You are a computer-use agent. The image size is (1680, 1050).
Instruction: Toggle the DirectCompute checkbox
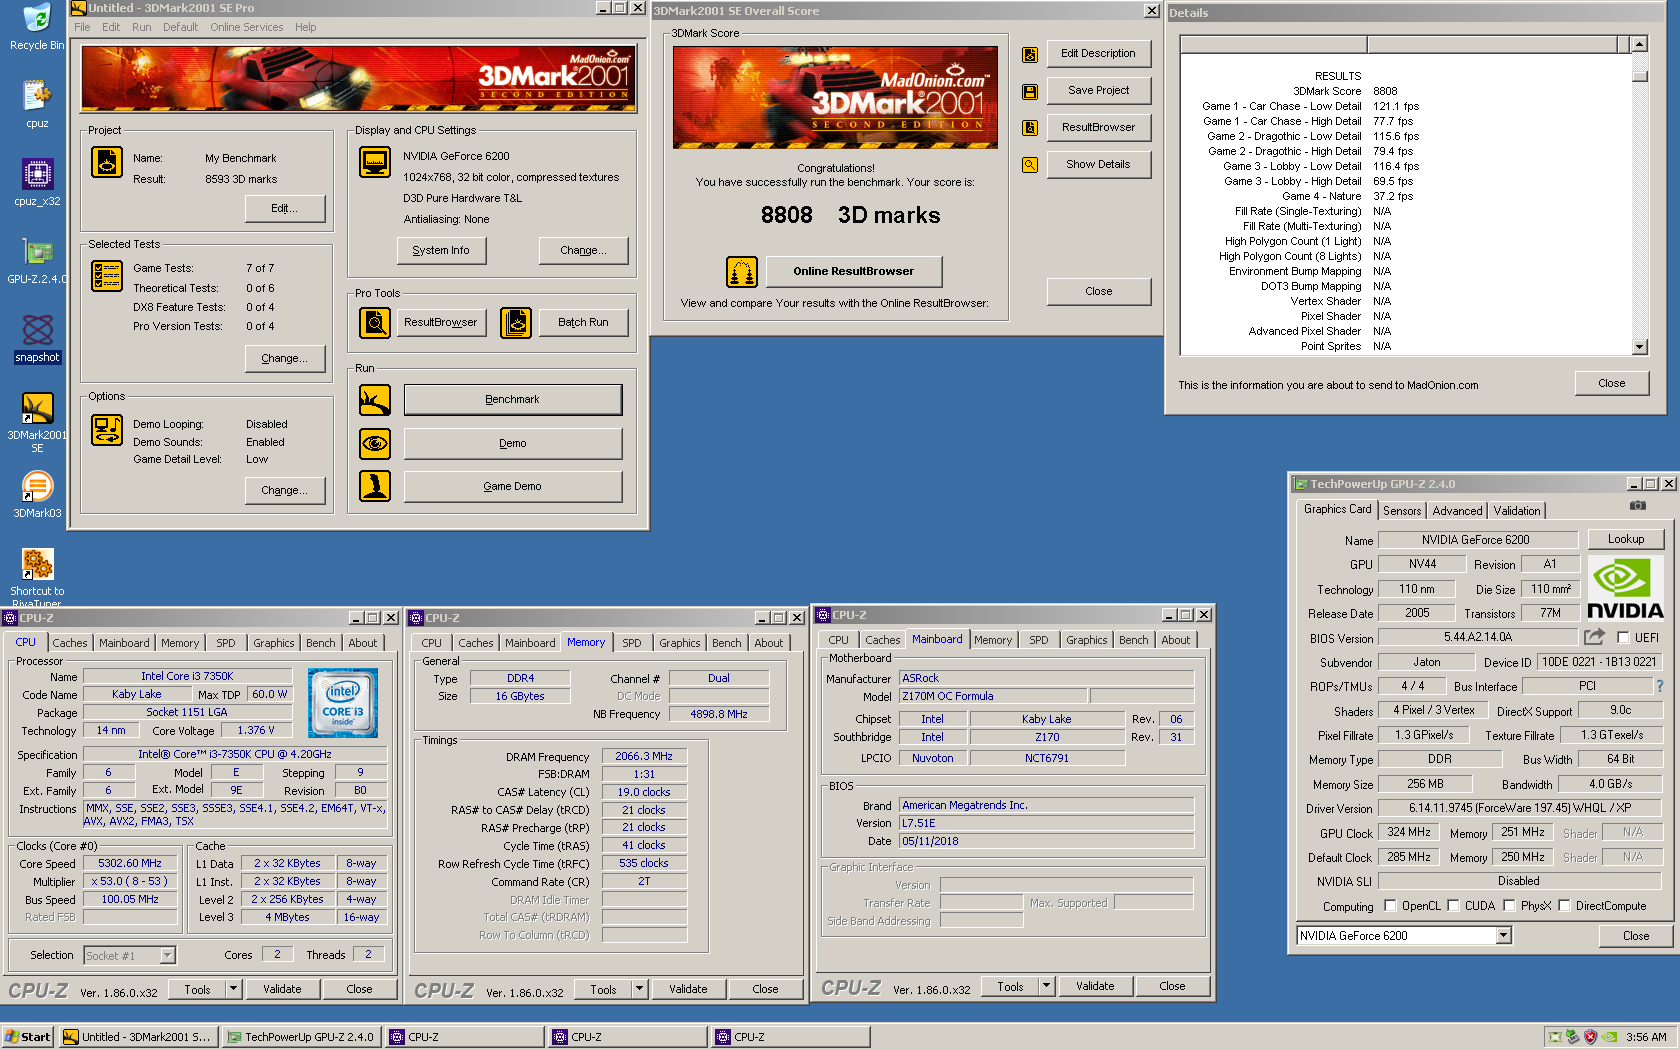(1564, 906)
